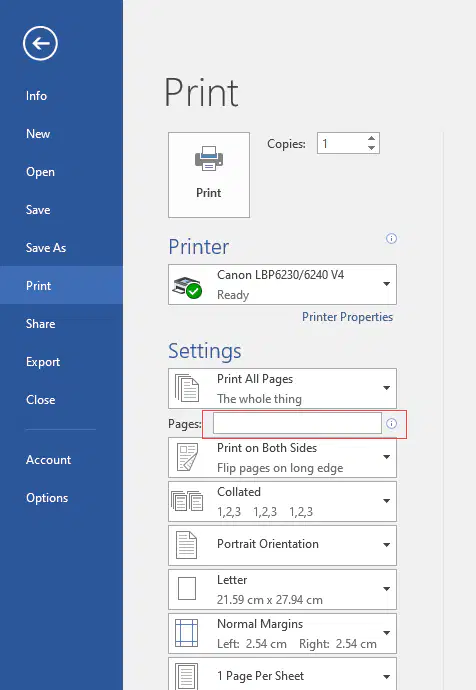Open the 1 Page Per Sheet dropdown
The width and height of the screenshot is (476, 690).
click(282, 674)
